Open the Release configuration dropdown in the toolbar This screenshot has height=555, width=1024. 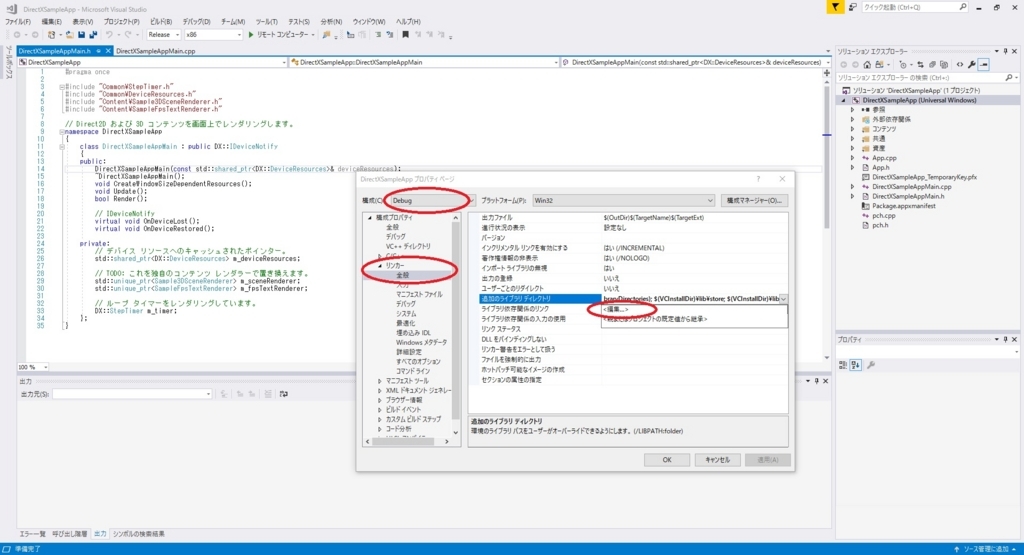[163, 35]
